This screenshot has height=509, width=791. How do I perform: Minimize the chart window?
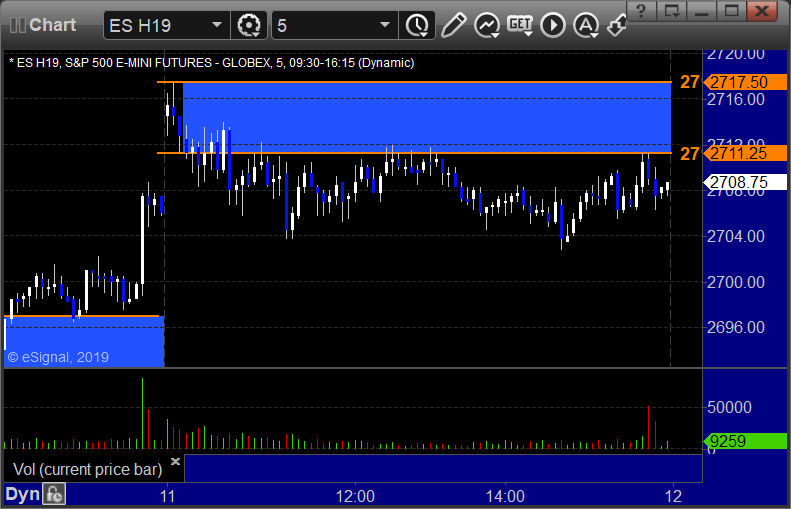(701, 10)
